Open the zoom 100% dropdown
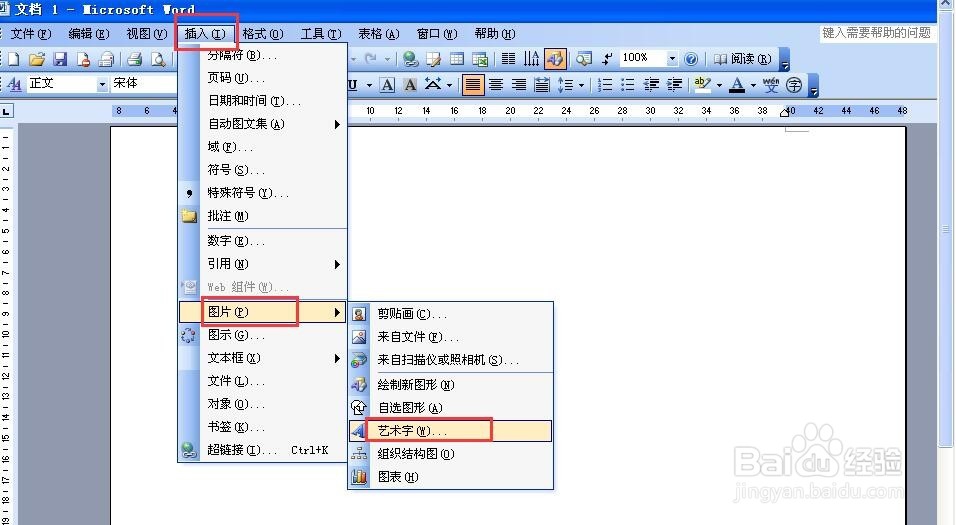The width and height of the screenshot is (956, 525). coord(672,59)
